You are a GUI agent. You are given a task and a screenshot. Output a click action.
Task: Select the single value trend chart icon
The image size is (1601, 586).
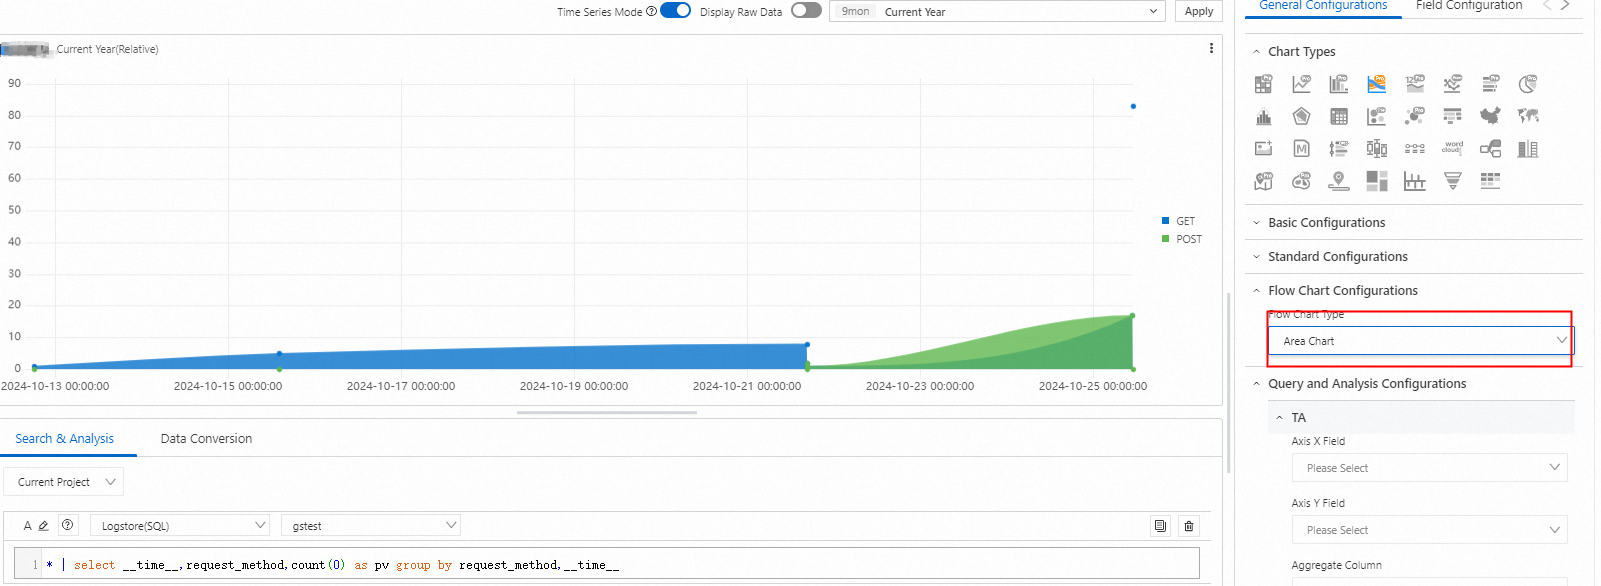1415,84
